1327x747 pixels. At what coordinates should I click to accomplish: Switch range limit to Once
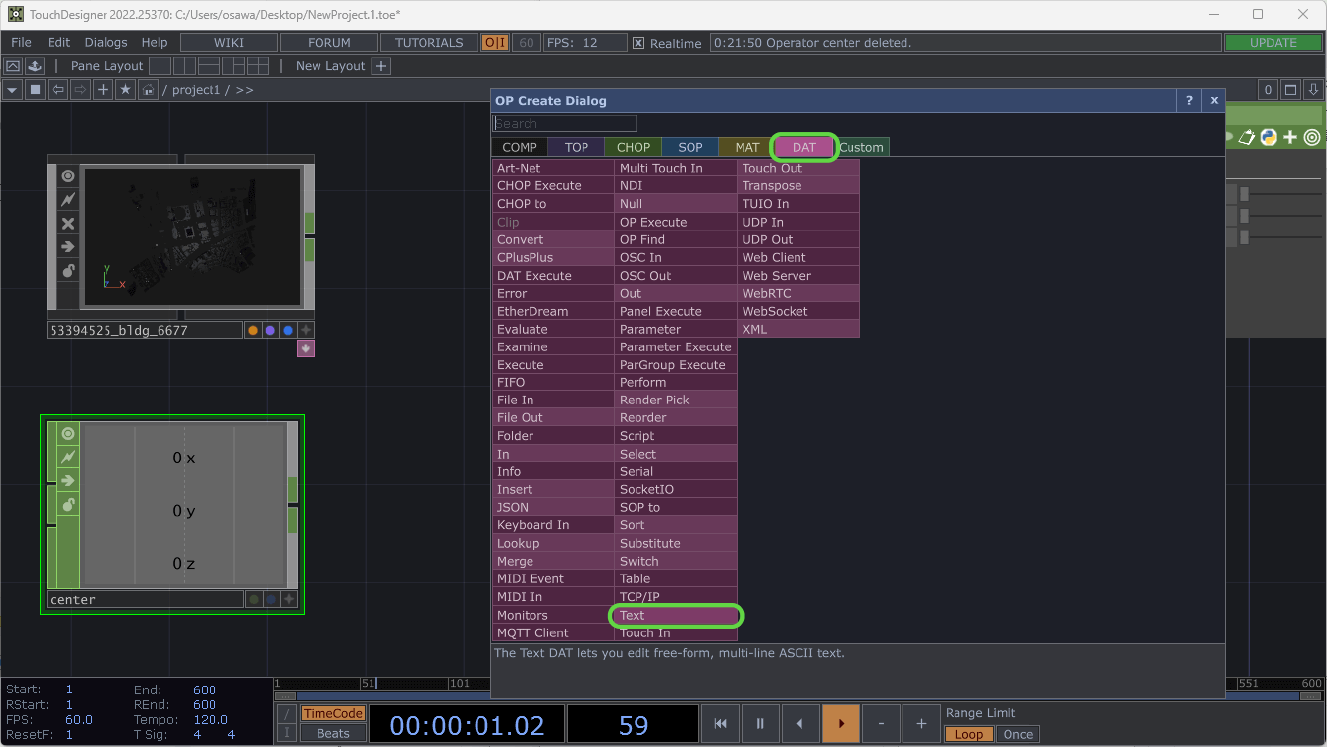(1018, 734)
